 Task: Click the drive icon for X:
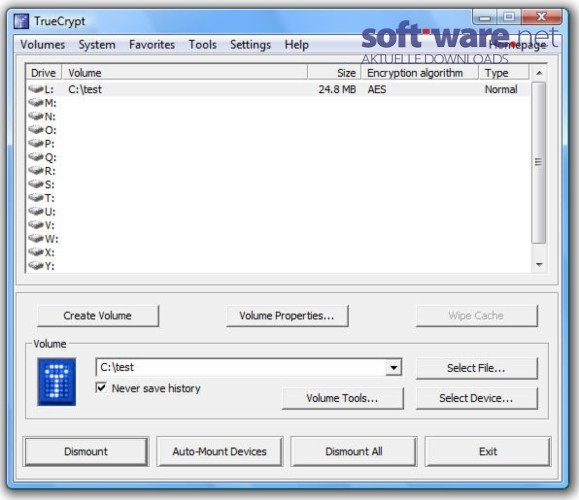pos(36,252)
